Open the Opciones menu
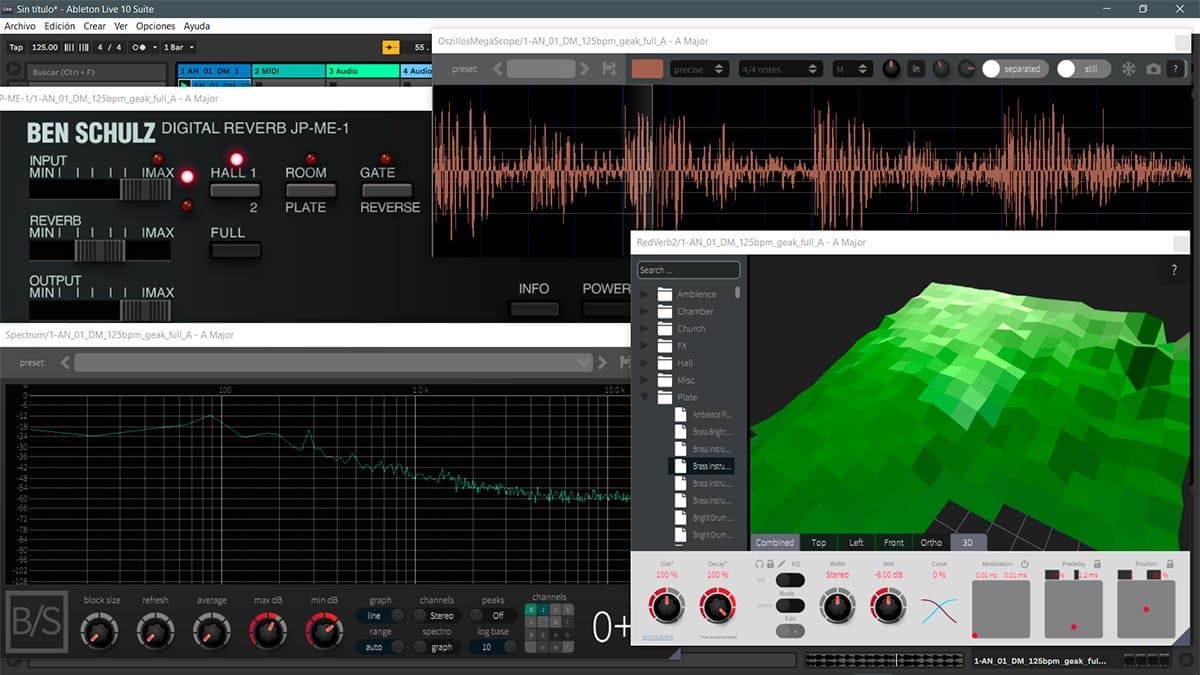The width and height of the screenshot is (1200, 675). coord(155,26)
